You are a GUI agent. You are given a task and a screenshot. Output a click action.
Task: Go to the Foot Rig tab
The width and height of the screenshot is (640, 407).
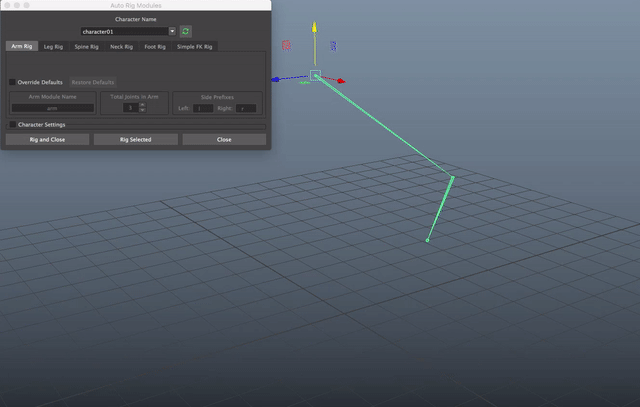click(155, 47)
